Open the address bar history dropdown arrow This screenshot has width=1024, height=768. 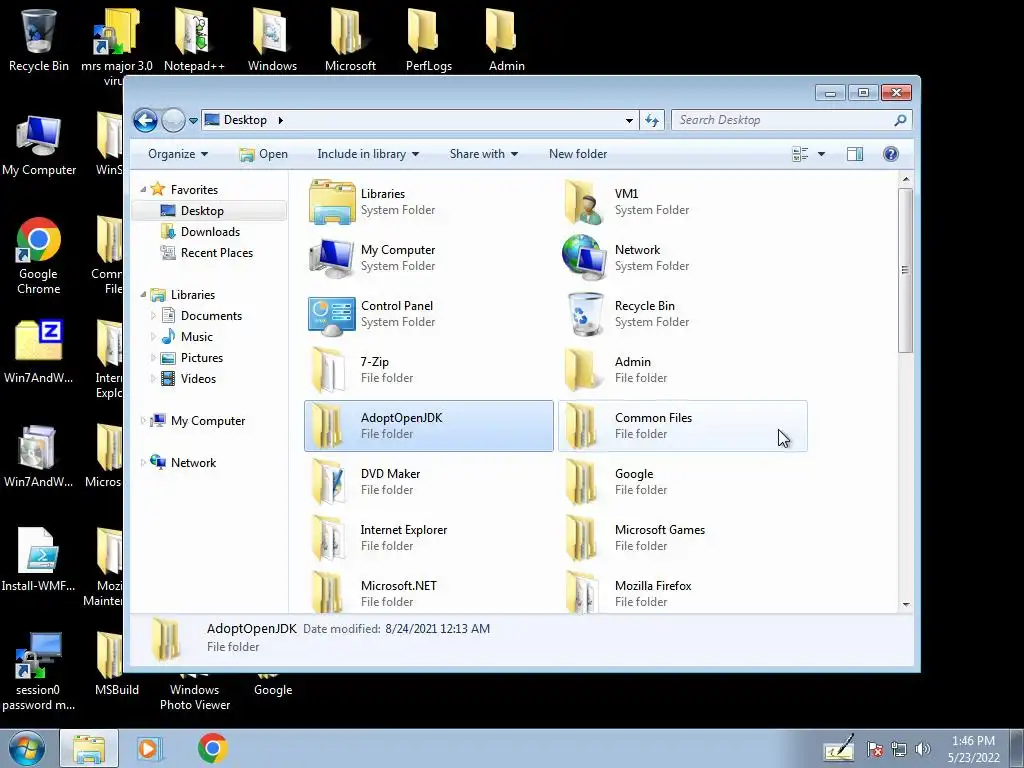tap(629, 120)
